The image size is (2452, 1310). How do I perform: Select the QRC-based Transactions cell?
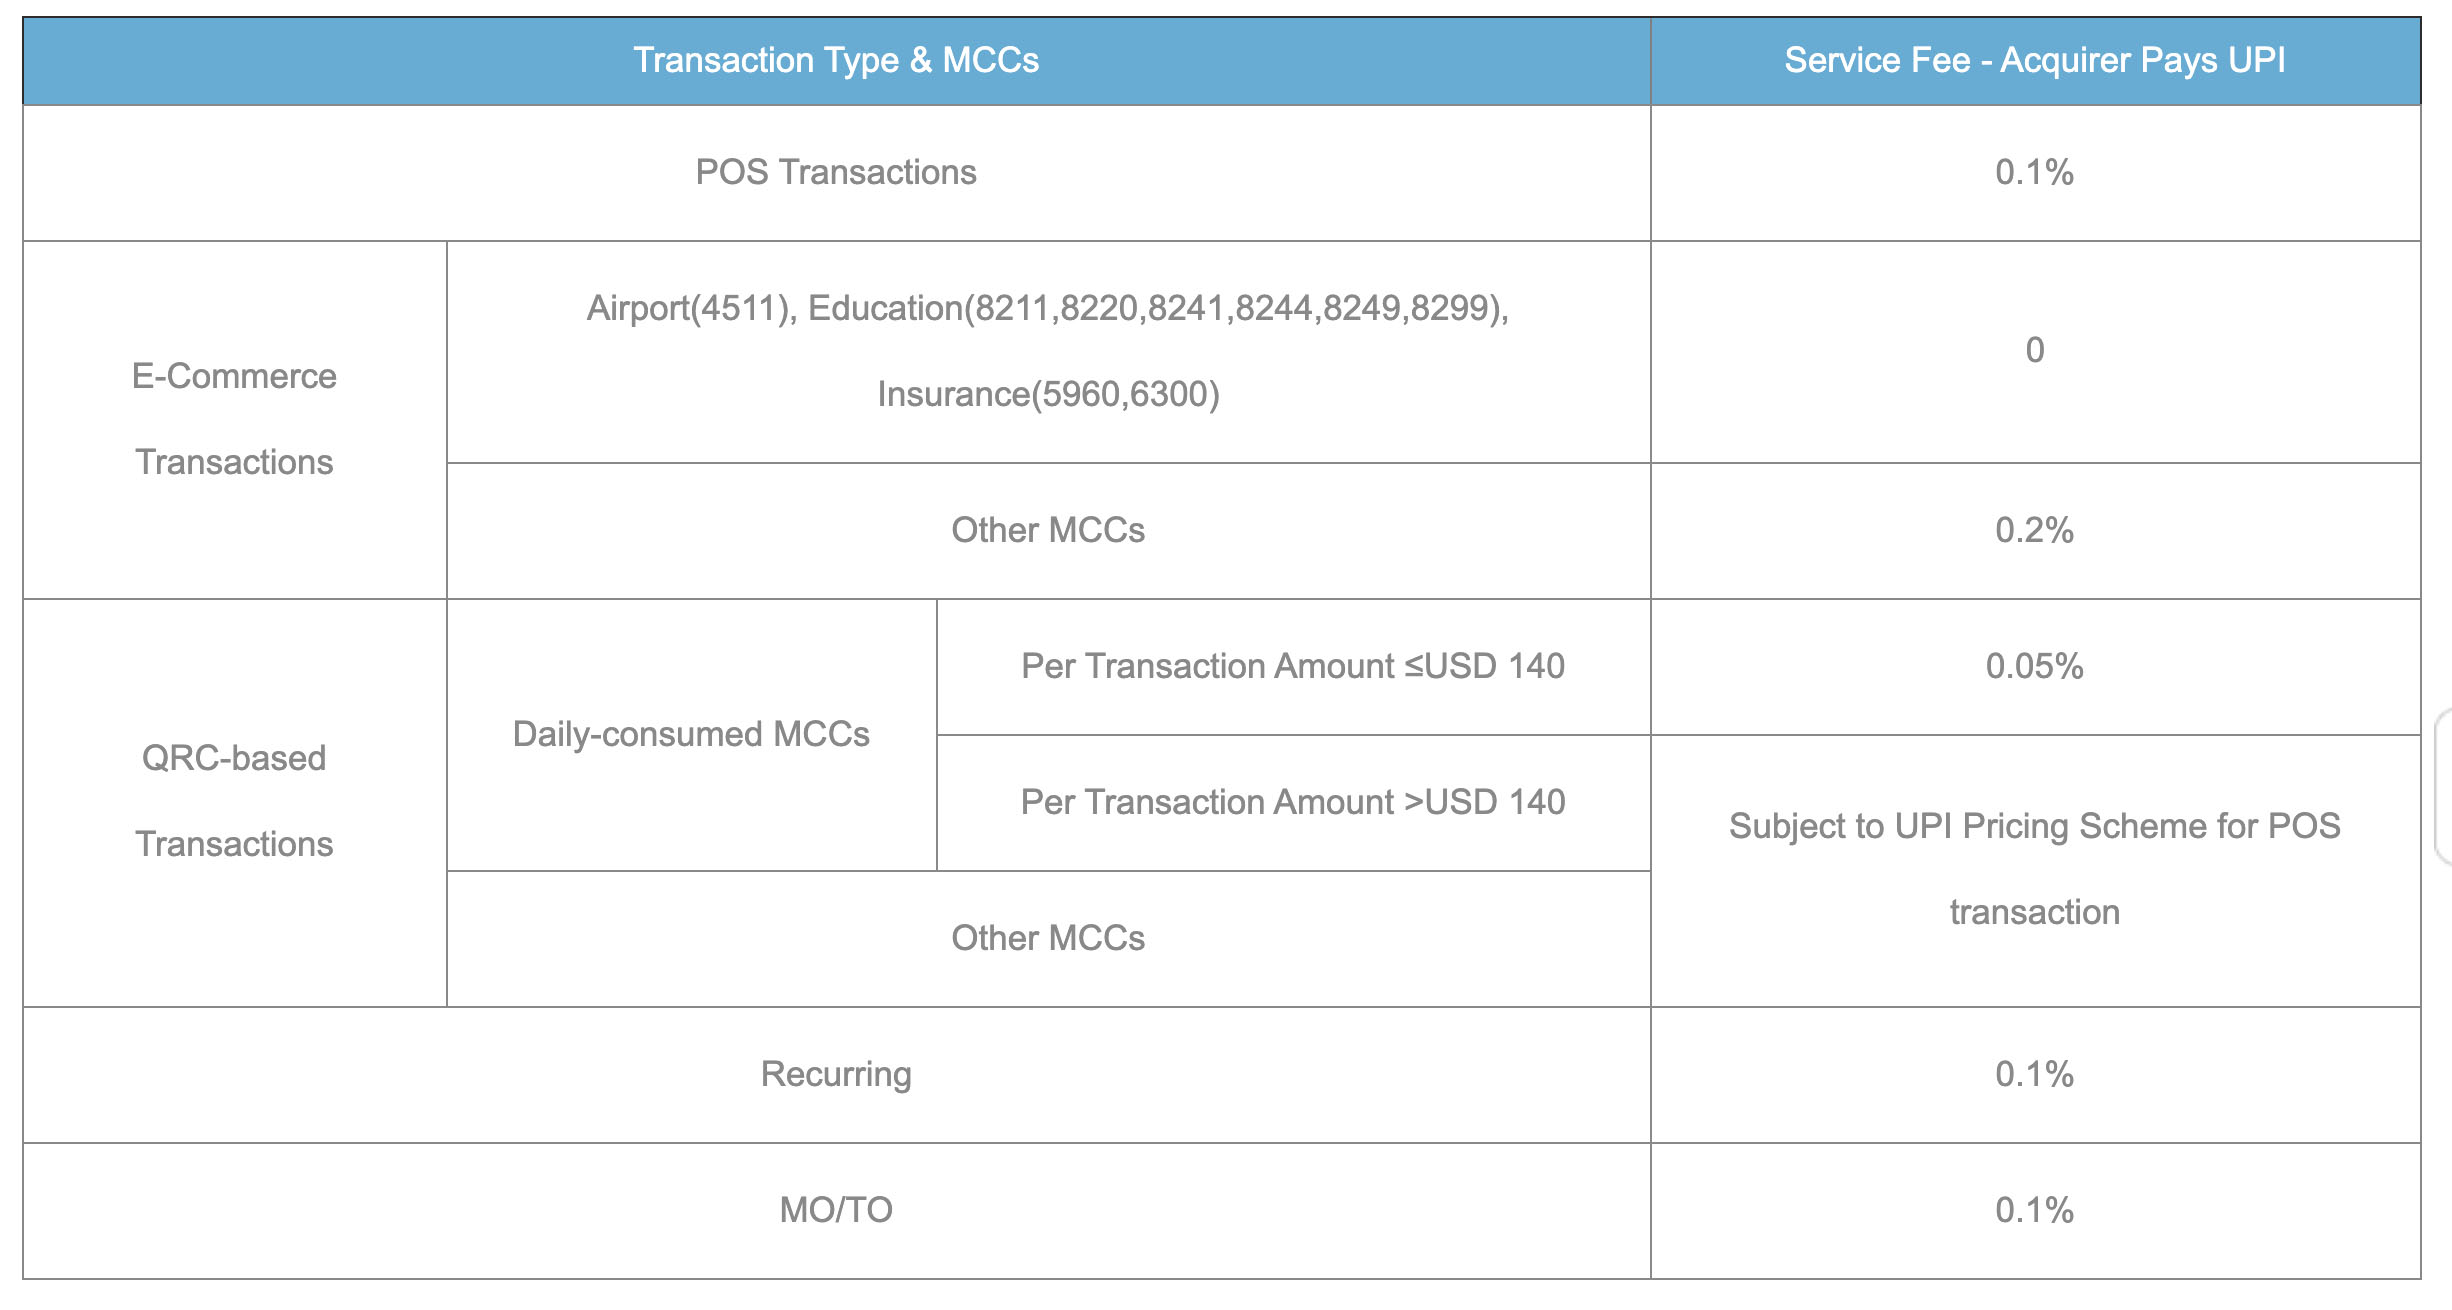[x=234, y=802]
